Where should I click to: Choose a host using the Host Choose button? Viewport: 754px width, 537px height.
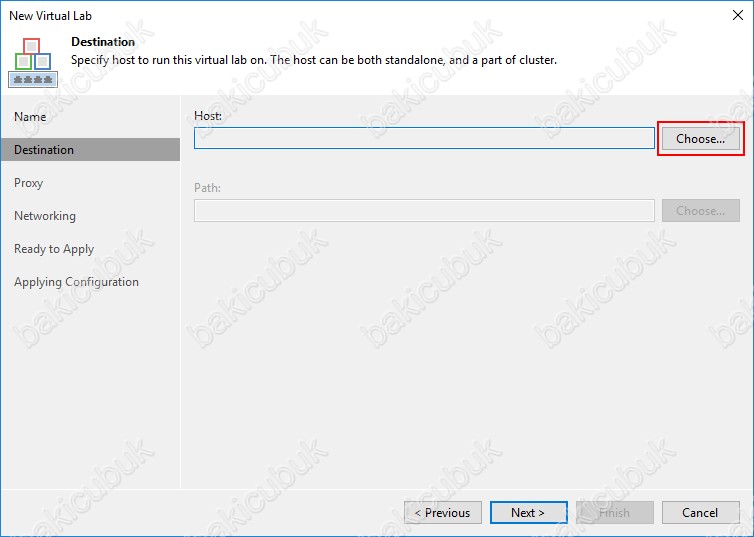click(701, 139)
